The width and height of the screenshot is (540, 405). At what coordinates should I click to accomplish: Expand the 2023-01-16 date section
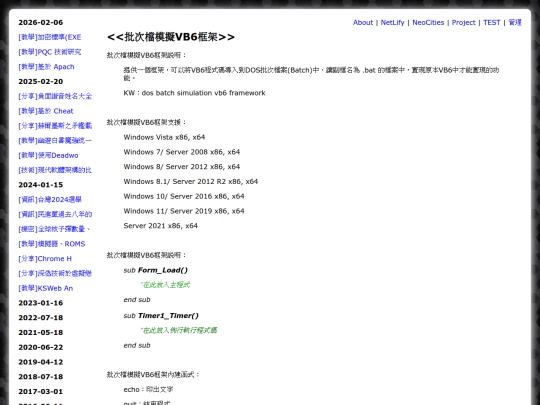click(x=41, y=303)
